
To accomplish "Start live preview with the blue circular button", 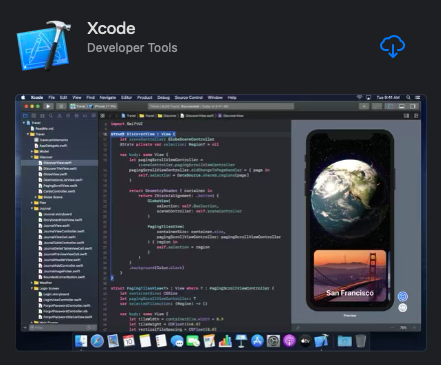I will pos(403,296).
